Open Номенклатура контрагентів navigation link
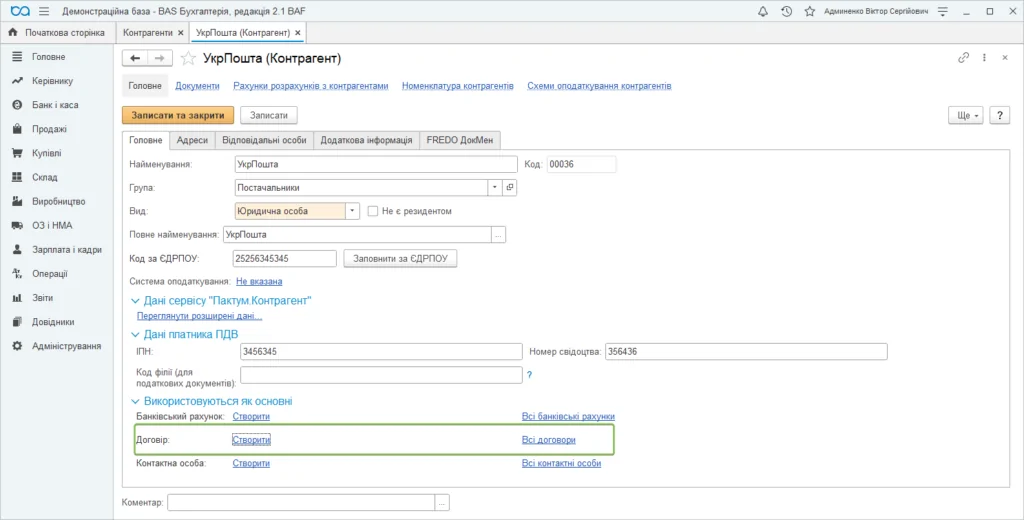The height and width of the screenshot is (520, 1024). click(x=458, y=86)
